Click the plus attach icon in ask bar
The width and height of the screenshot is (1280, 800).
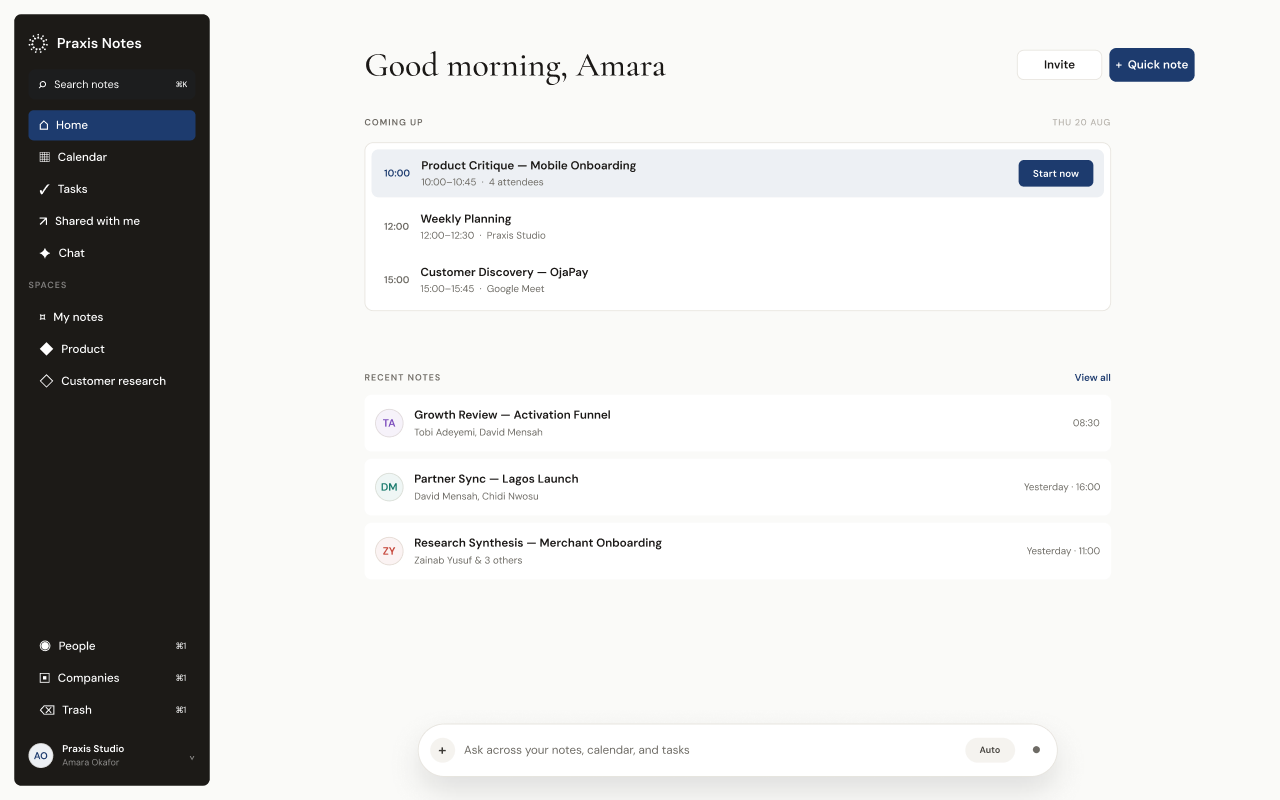[442, 750]
